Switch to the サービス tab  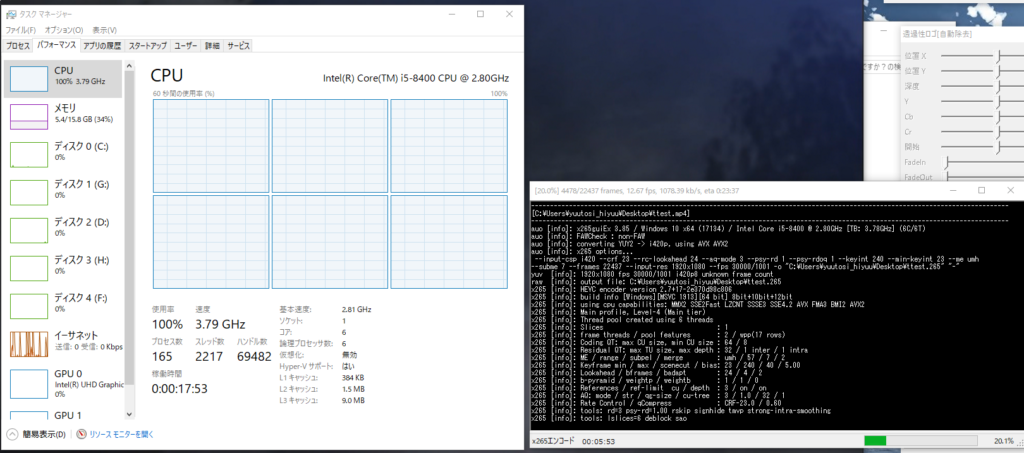tap(238, 46)
